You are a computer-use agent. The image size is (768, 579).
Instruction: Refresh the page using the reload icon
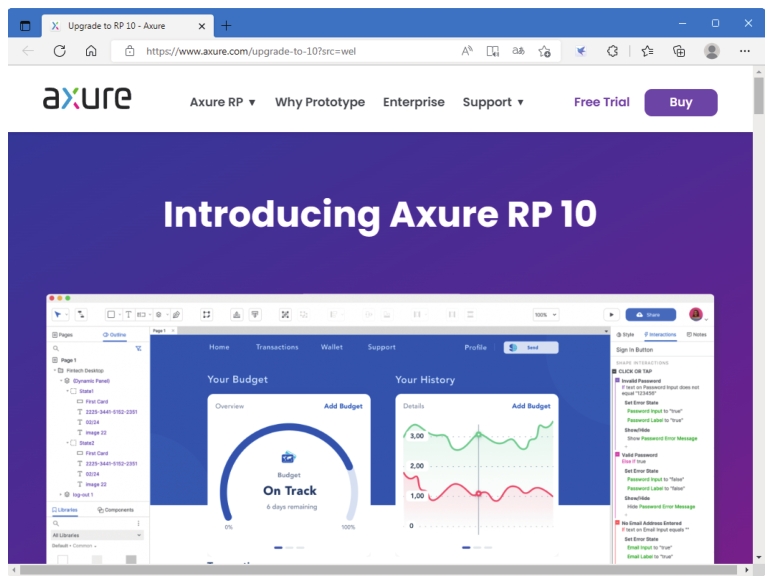[60, 51]
